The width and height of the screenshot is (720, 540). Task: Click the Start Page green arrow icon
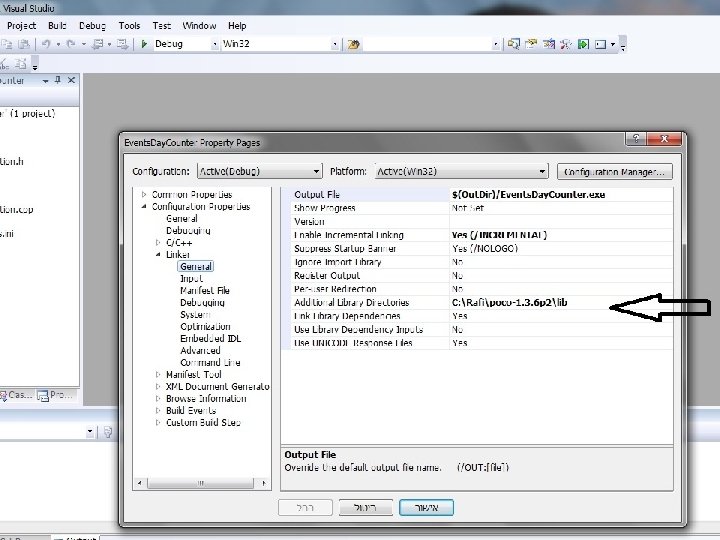(583, 44)
